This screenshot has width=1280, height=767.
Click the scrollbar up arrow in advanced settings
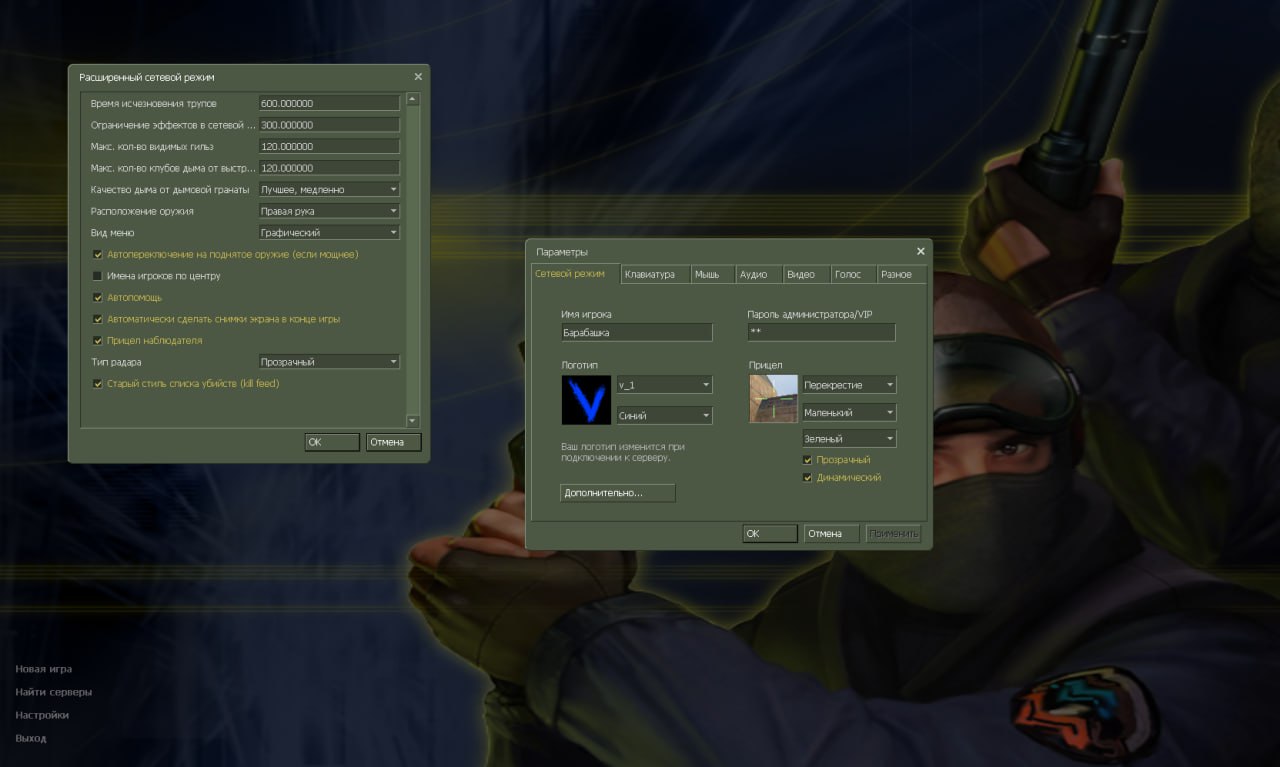[x=413, y=100]
